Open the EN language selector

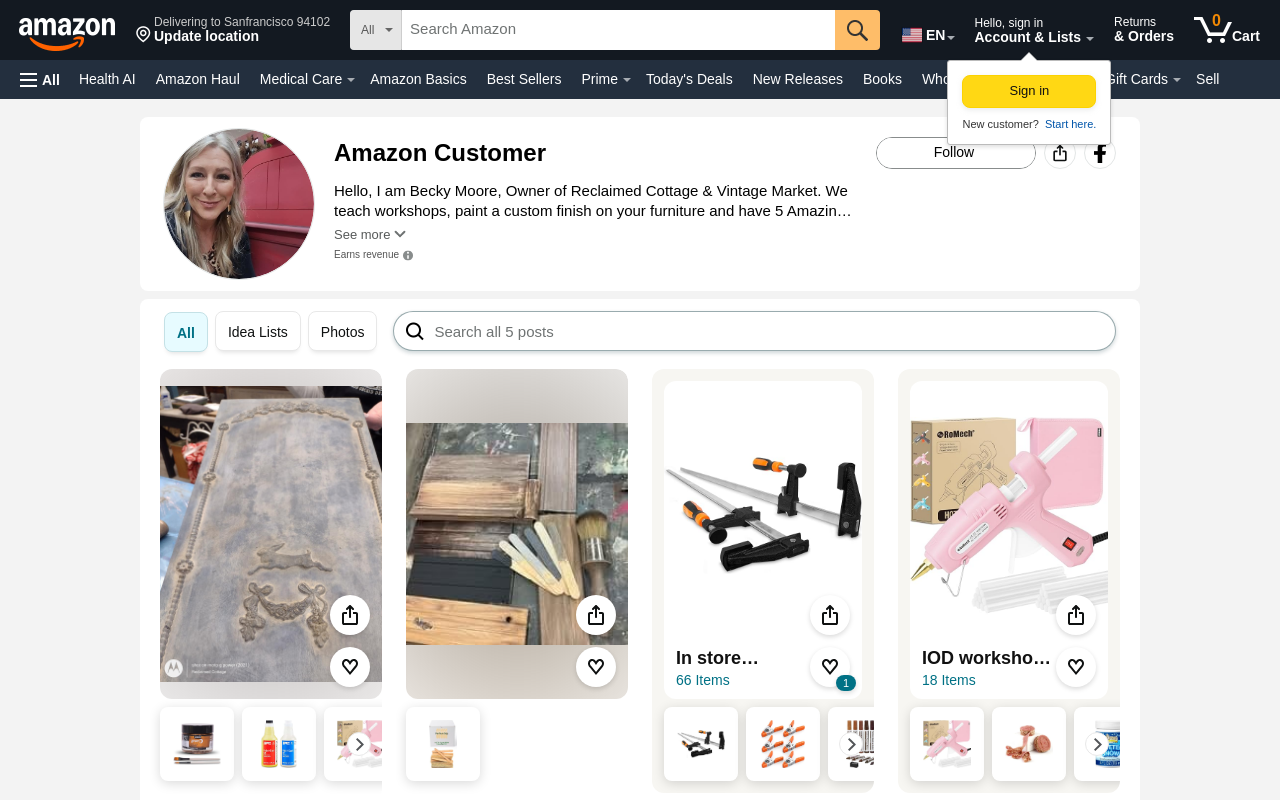pos(928,36)
